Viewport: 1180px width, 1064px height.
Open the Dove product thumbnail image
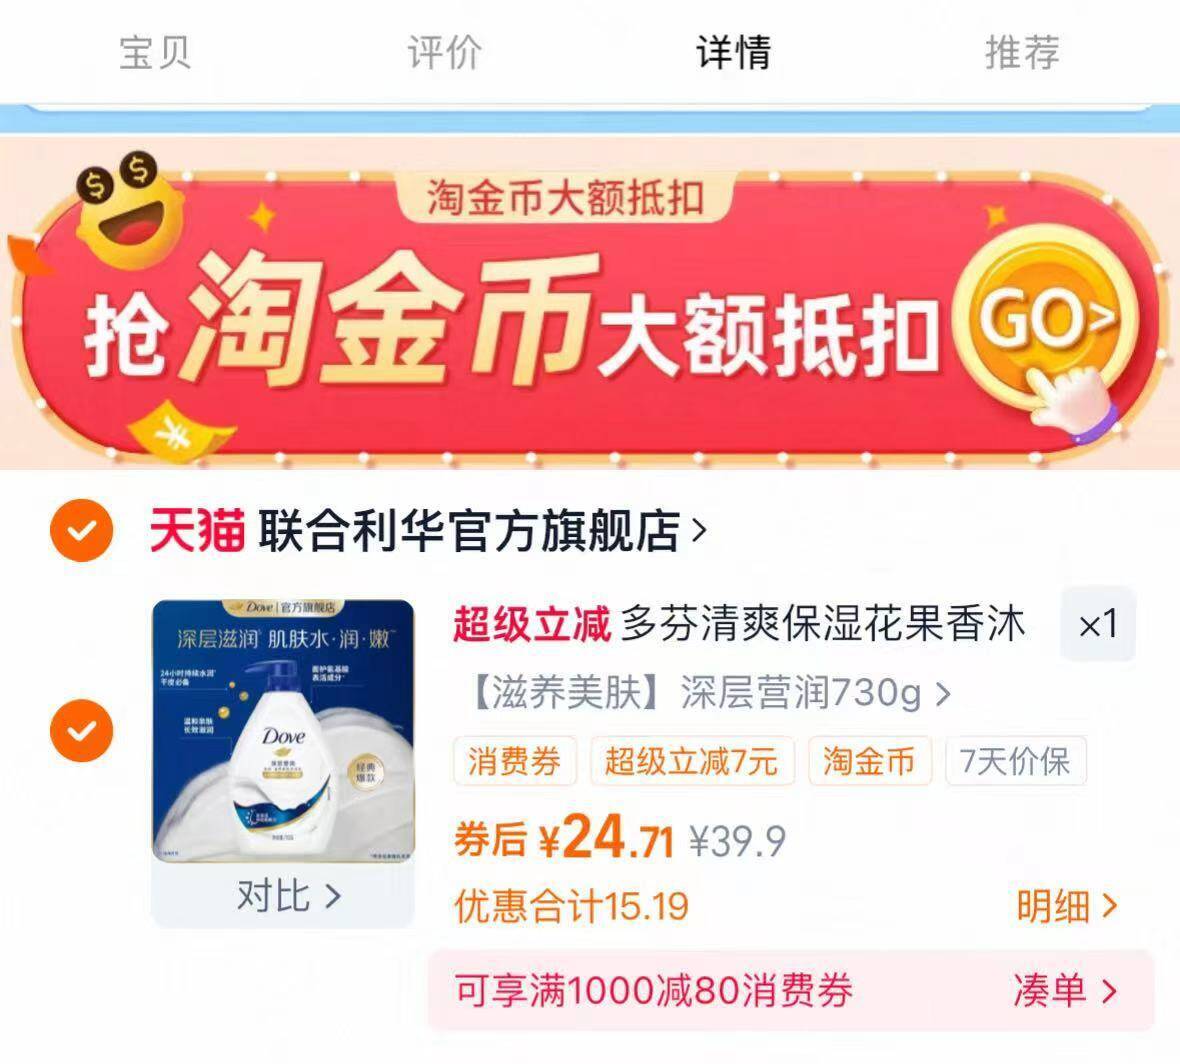[x=284, y=731]
